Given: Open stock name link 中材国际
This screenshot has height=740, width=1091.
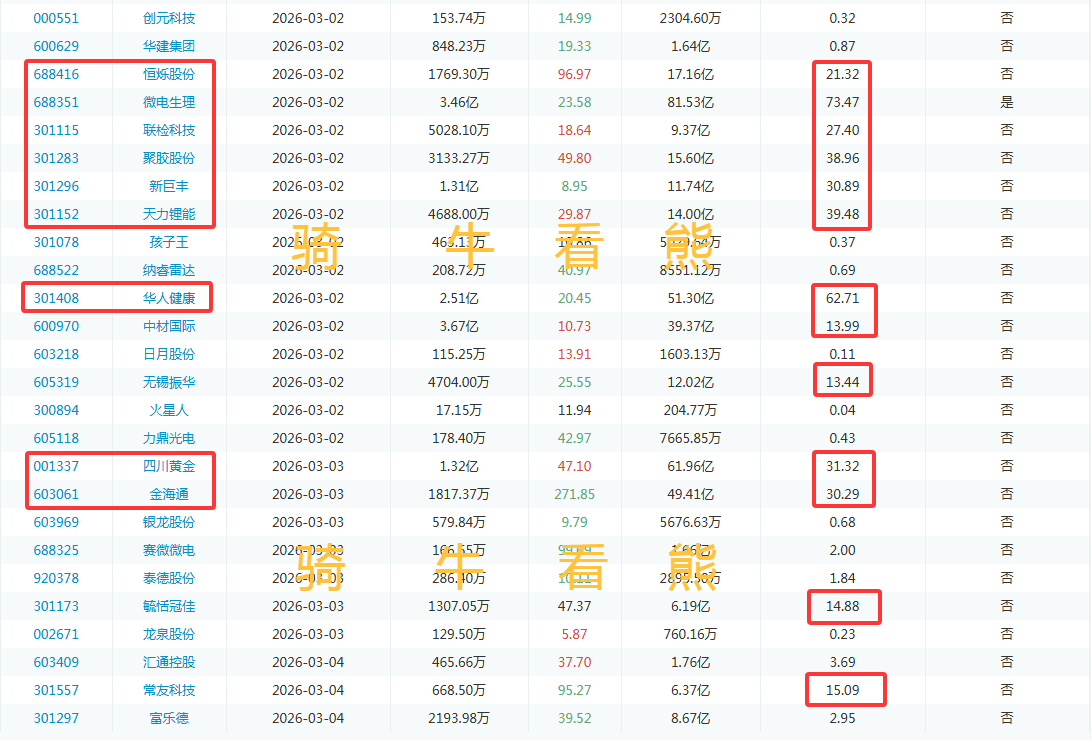Looking at the screenshot, I should pos(169,326).
